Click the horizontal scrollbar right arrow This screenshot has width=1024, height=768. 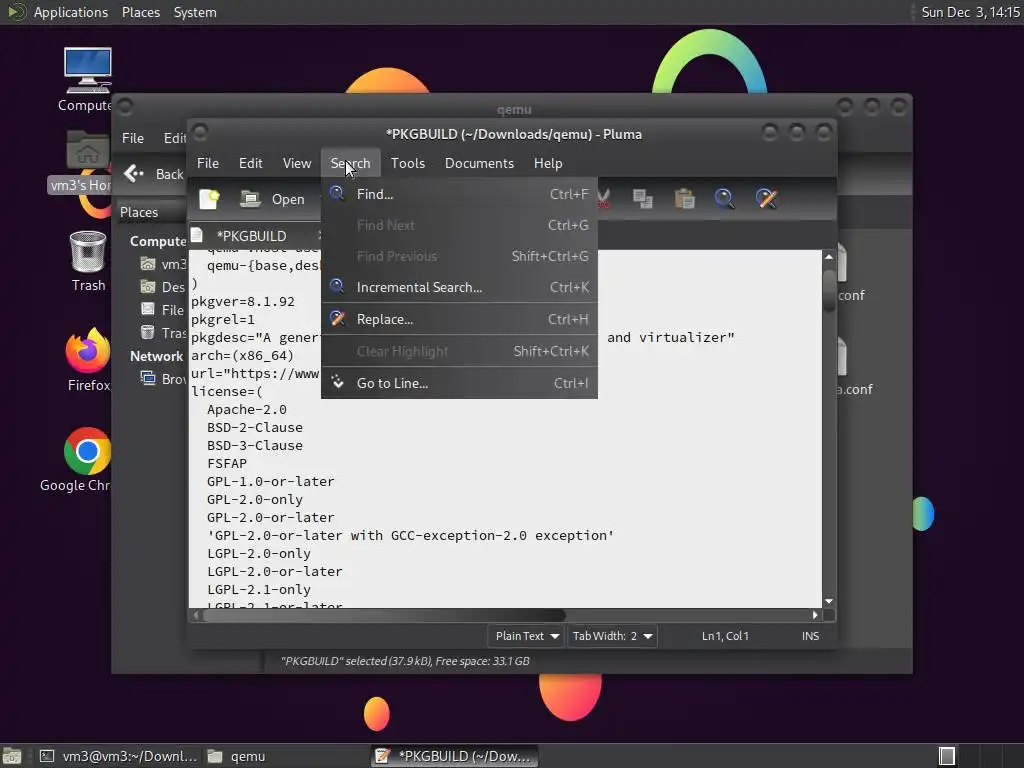click(x=815, y=615)
